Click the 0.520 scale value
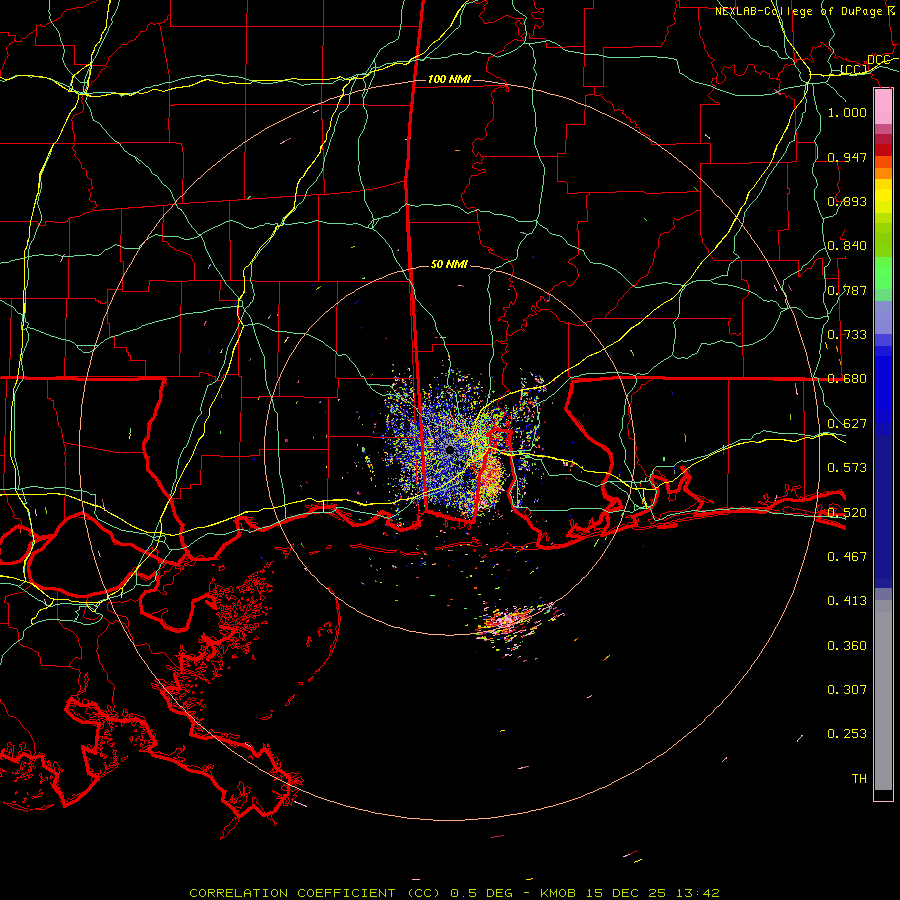Viewport: 900px width, 900px height. (847, 512)
